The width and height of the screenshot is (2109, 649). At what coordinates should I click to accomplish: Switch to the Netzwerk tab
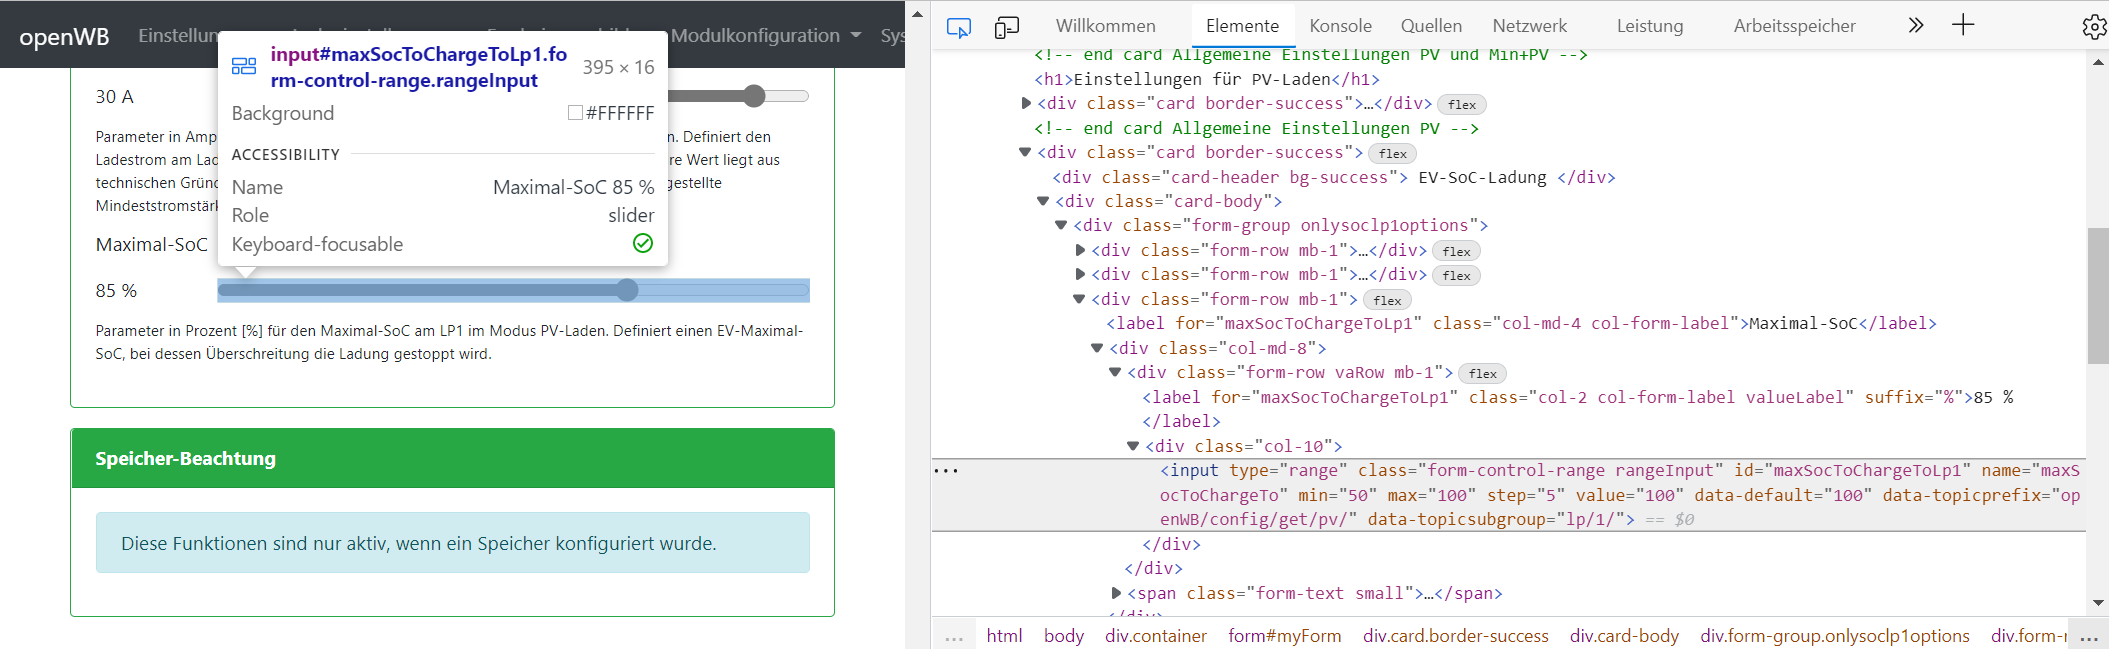pyautogui.click(x=1529, y=26)
